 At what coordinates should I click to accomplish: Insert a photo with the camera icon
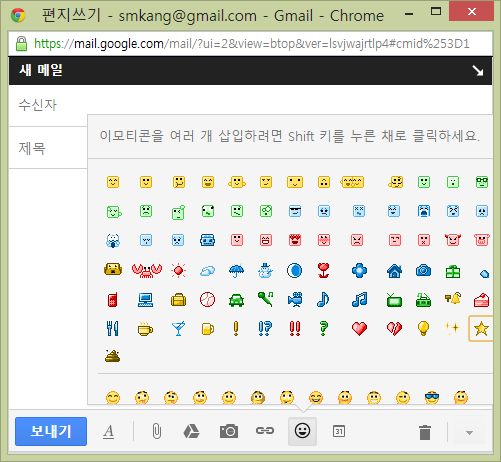click(x=229, y=431)
